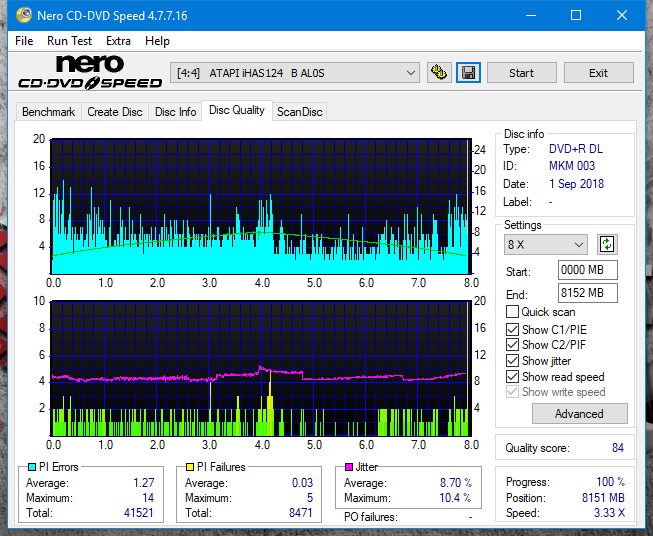Screen dimensions: 653x536
Task: Click the disabled Show write speed checkbox
Action: click(x=512, y=392)
